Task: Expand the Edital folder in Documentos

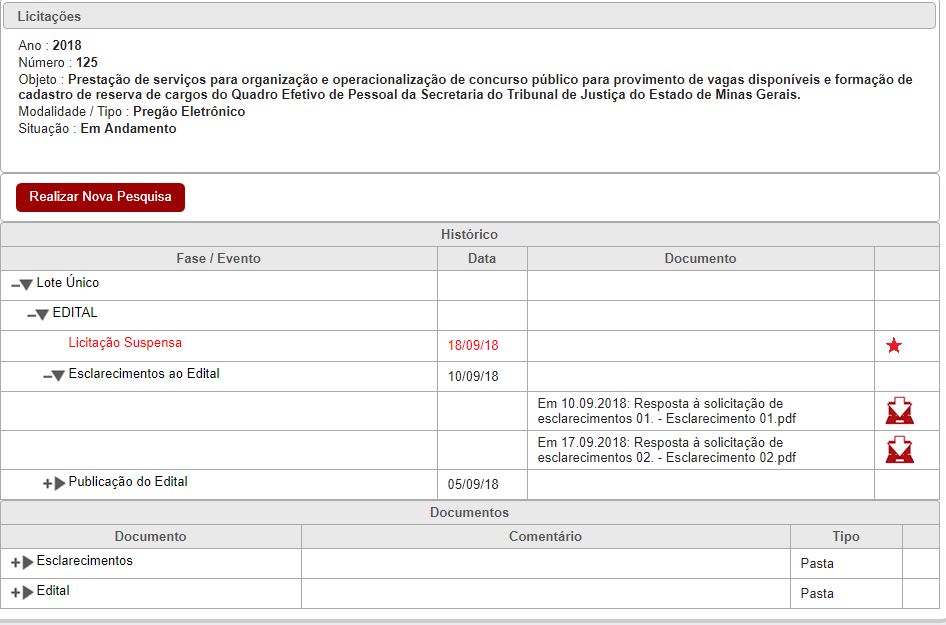Action: point(22,593)
